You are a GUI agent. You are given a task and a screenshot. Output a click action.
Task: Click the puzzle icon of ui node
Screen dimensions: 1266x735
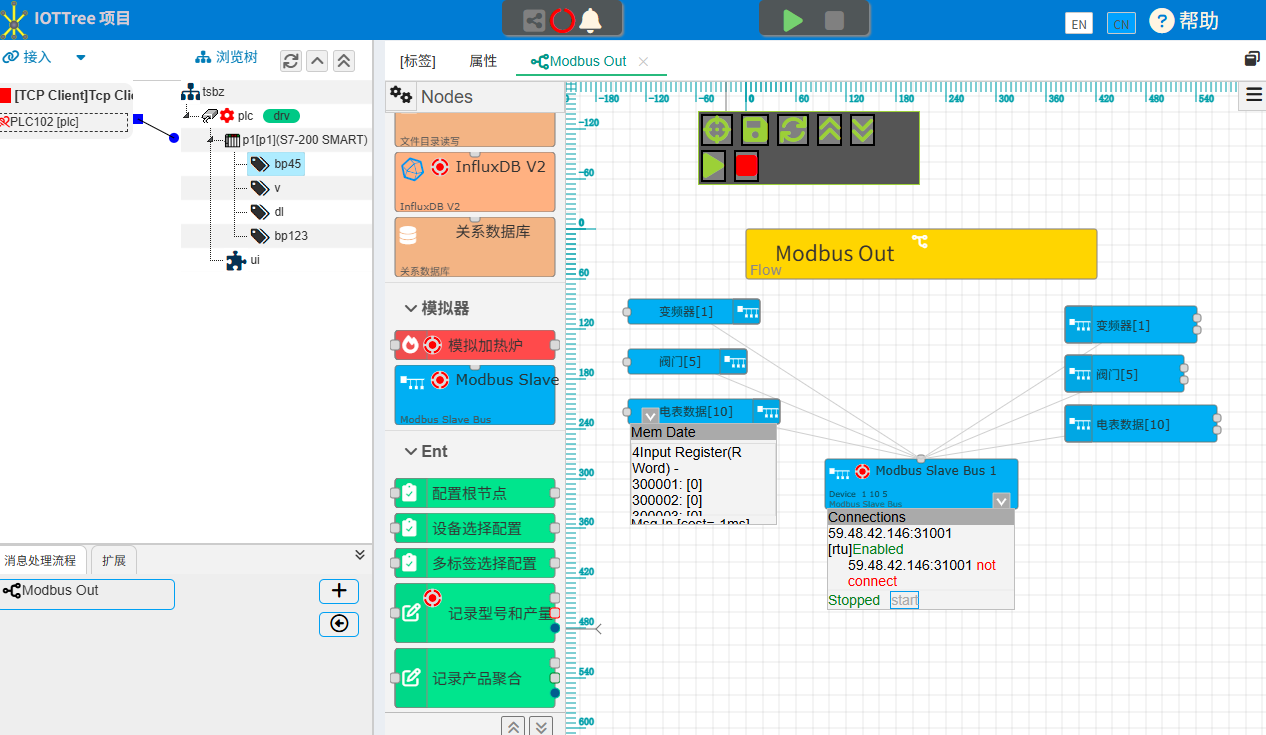pos(236,260)
